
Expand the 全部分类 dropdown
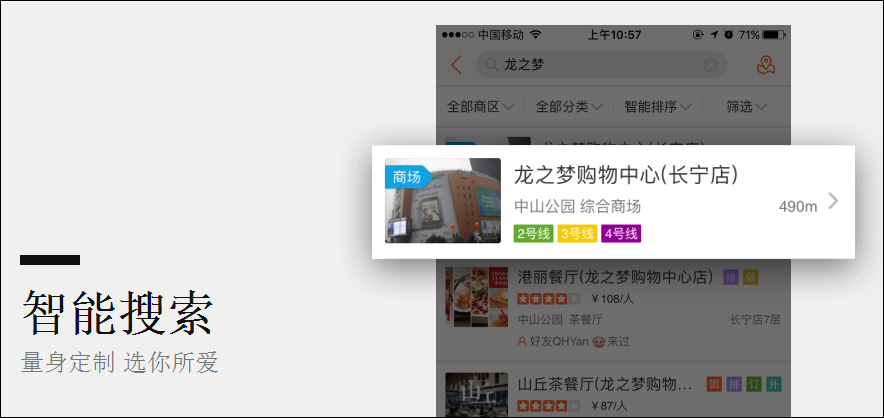point(569,107)
